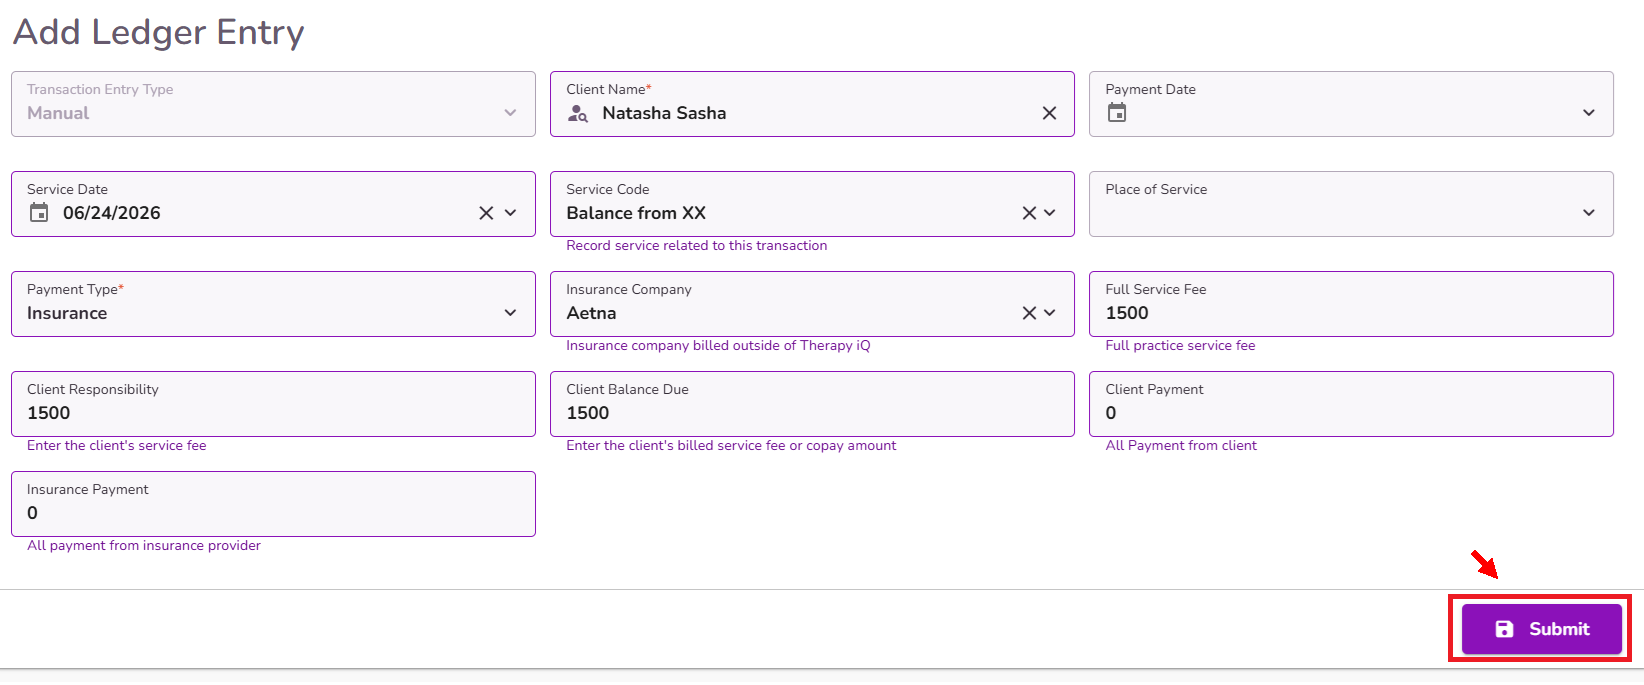Click the Client Payment input field
This screenshot has width=1644, height=685.
click(x=1351, y=404)
